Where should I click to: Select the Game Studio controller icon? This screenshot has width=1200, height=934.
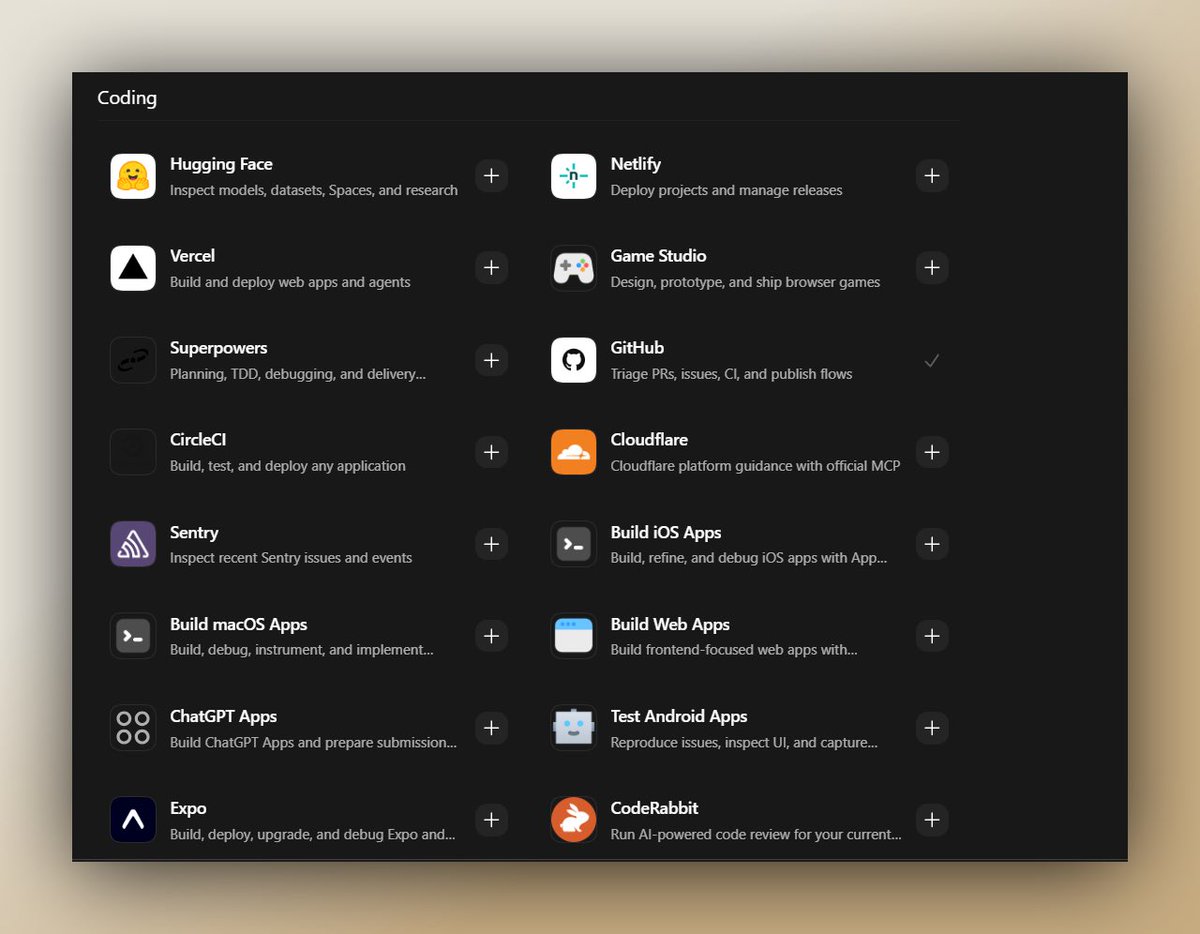pyautogui.click(x=574, y=268)
